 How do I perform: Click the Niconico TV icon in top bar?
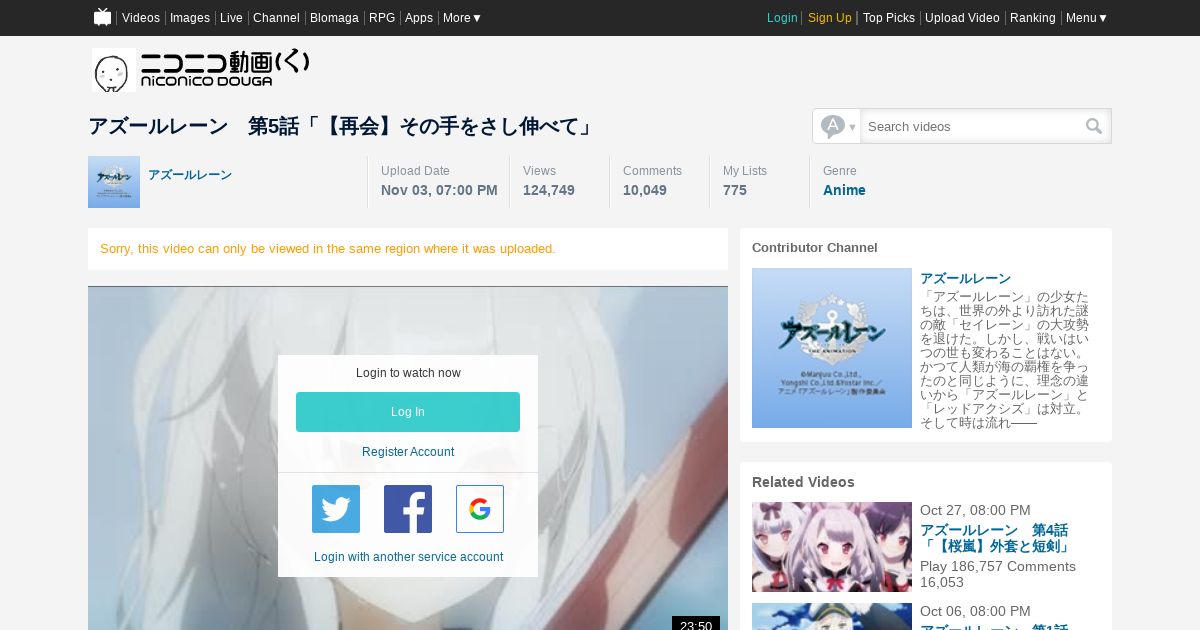tap(102, 17)
